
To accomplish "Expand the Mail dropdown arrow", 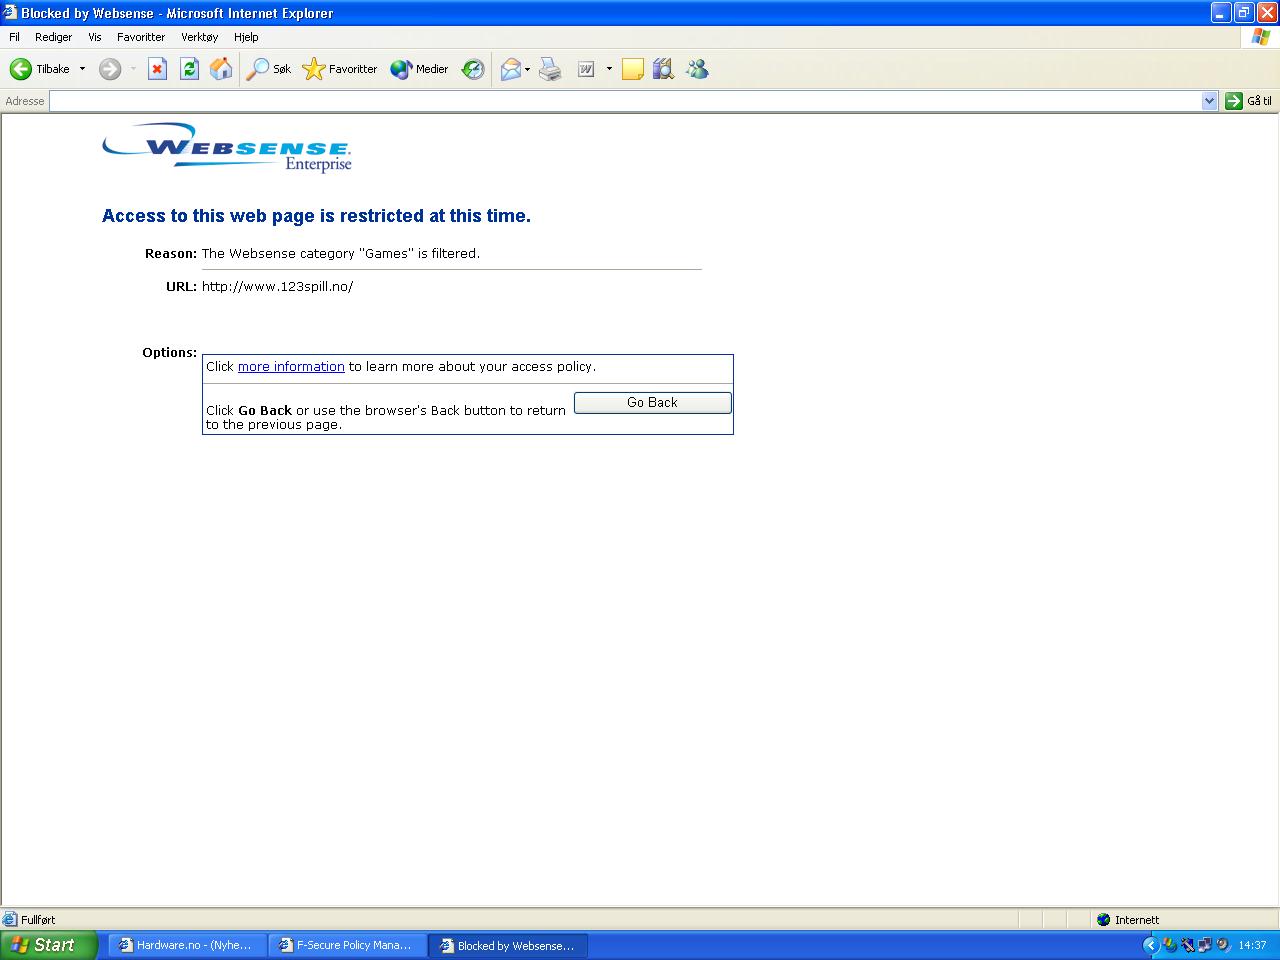I will pyautogui.click(x=527, y=69).
